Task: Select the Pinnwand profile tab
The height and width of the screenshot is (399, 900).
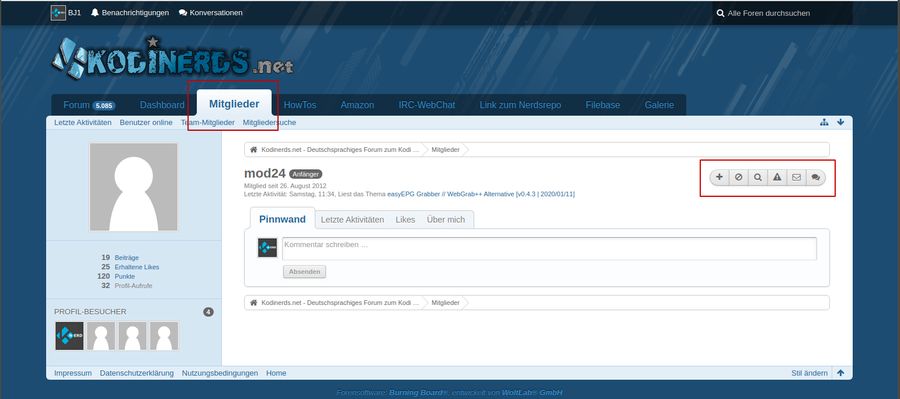Action: pyautogui.click(x=282, y=219)
